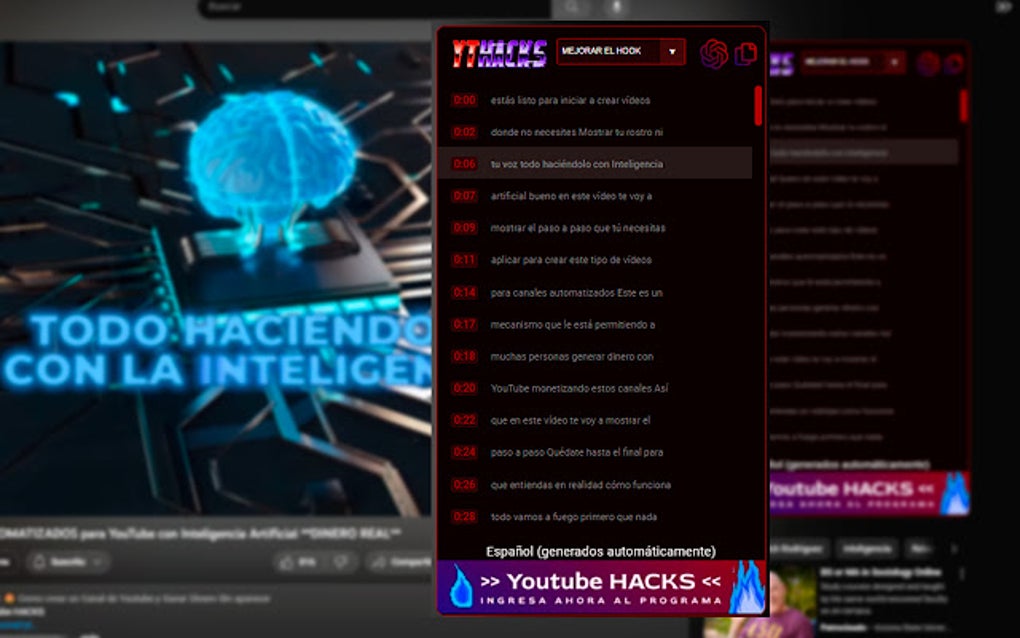Jump to timestamp 0:11

(464, 259)
